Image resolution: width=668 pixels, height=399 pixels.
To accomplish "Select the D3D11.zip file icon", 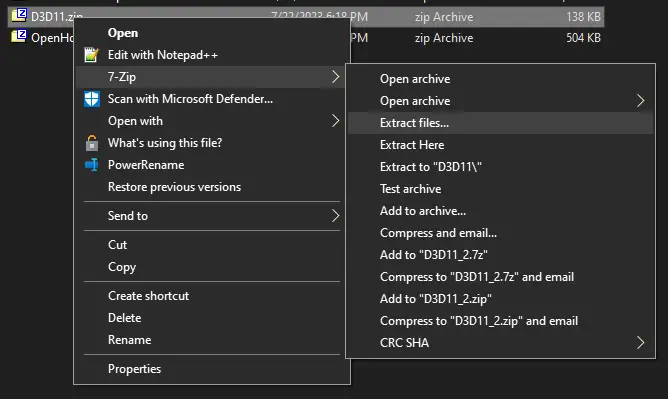I will pyautogui.click(x=19, y=15).
